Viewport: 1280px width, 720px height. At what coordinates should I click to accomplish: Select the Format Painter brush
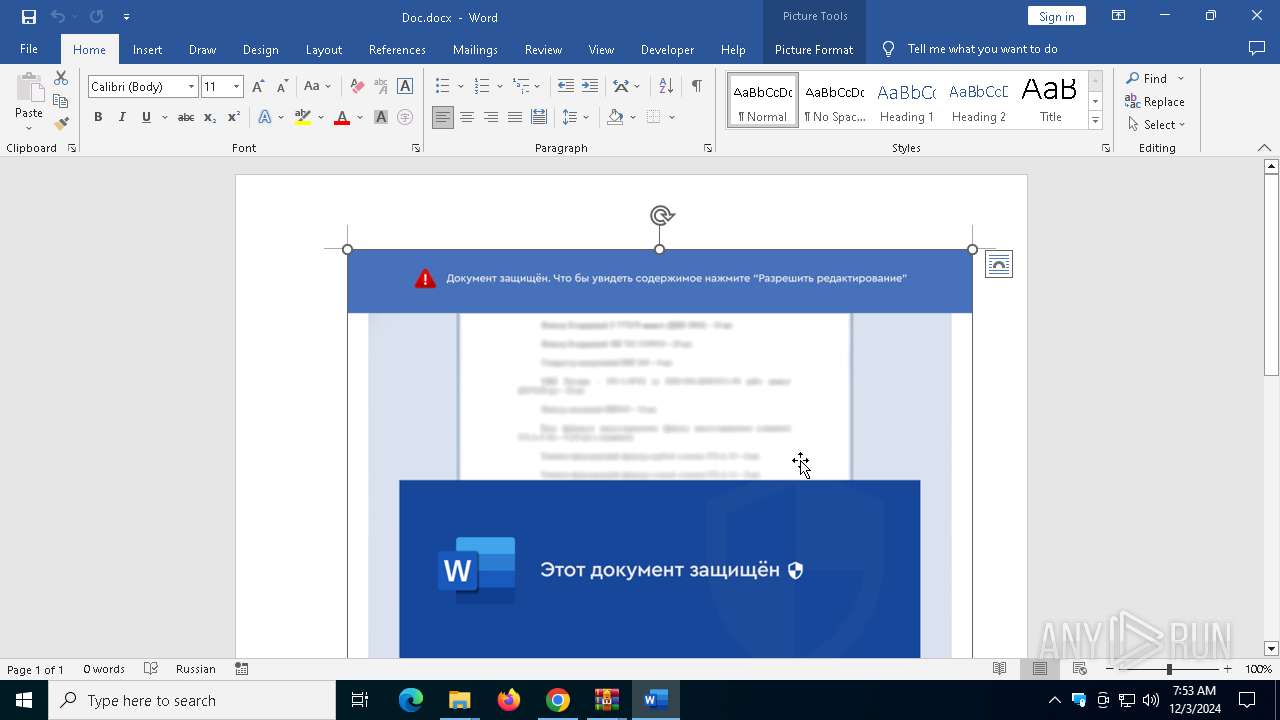(x=61, y=124)
